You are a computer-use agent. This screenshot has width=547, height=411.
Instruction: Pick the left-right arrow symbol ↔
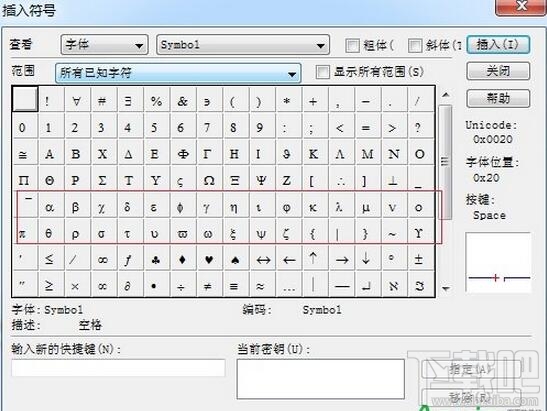pyautogui.click(x=262, y=259)
